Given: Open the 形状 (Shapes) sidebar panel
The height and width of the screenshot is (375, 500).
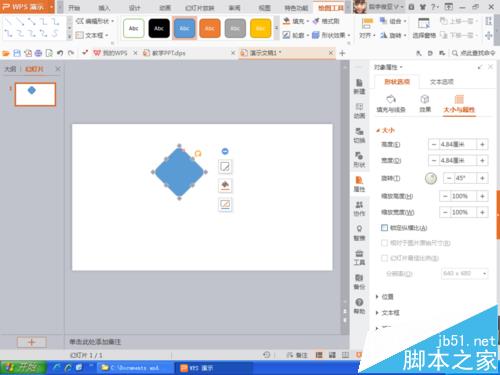Looking at the screenshot, I should (359, 160).
